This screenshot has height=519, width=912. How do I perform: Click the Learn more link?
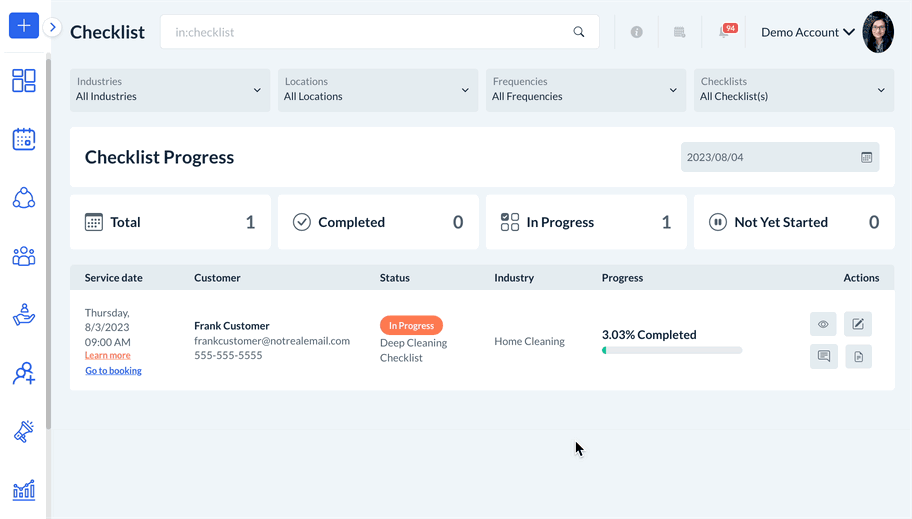coord(107,356)
